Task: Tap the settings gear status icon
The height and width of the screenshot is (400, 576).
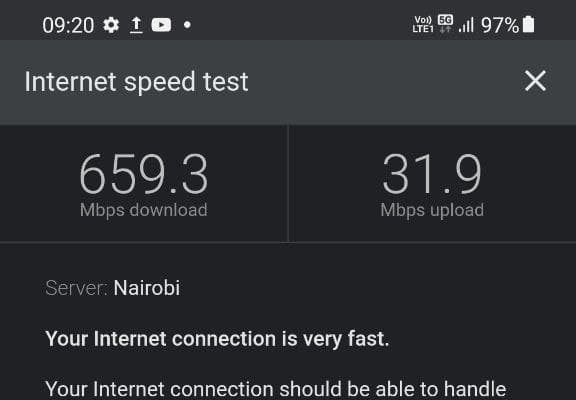Action: coord(111,25)
